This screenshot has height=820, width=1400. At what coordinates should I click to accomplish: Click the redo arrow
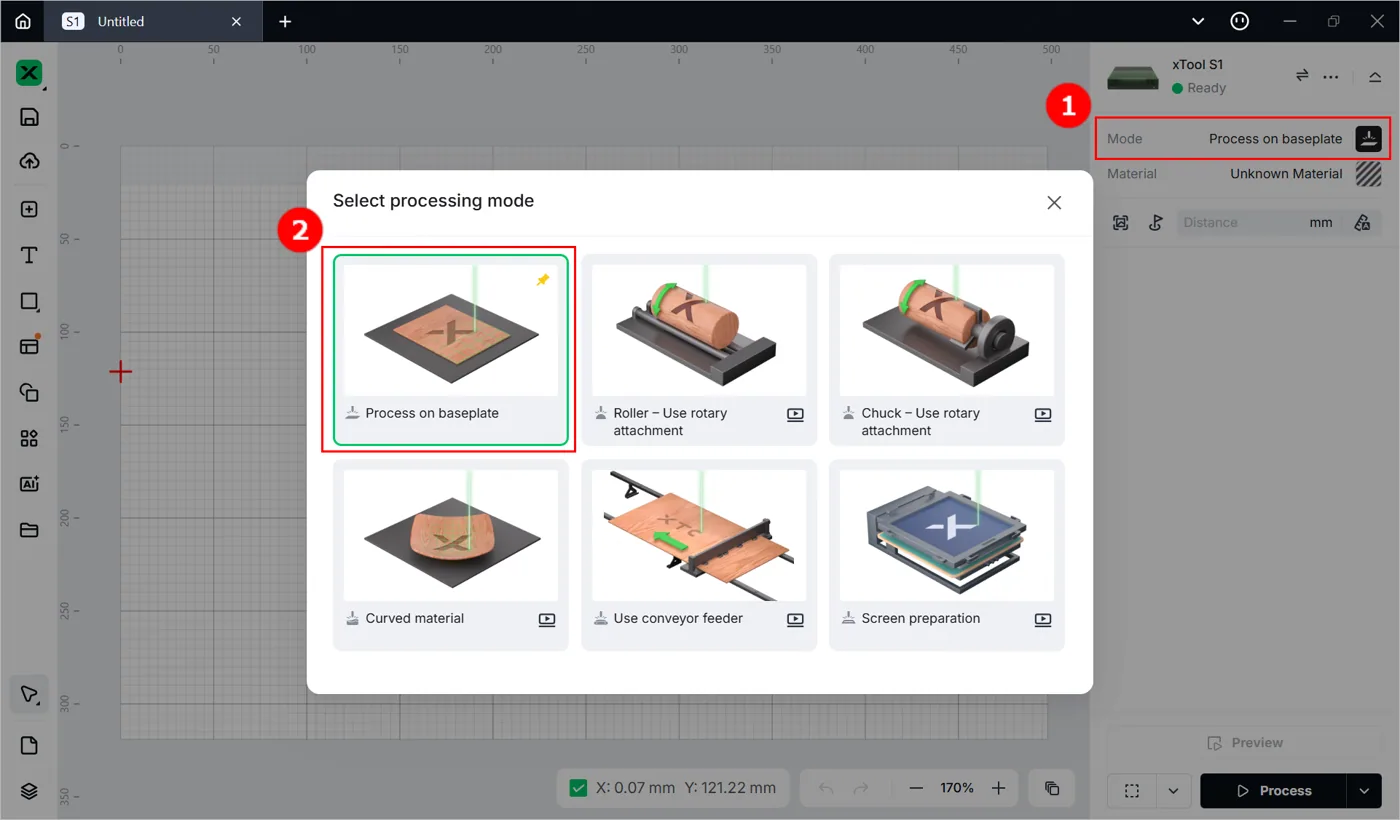860,788
